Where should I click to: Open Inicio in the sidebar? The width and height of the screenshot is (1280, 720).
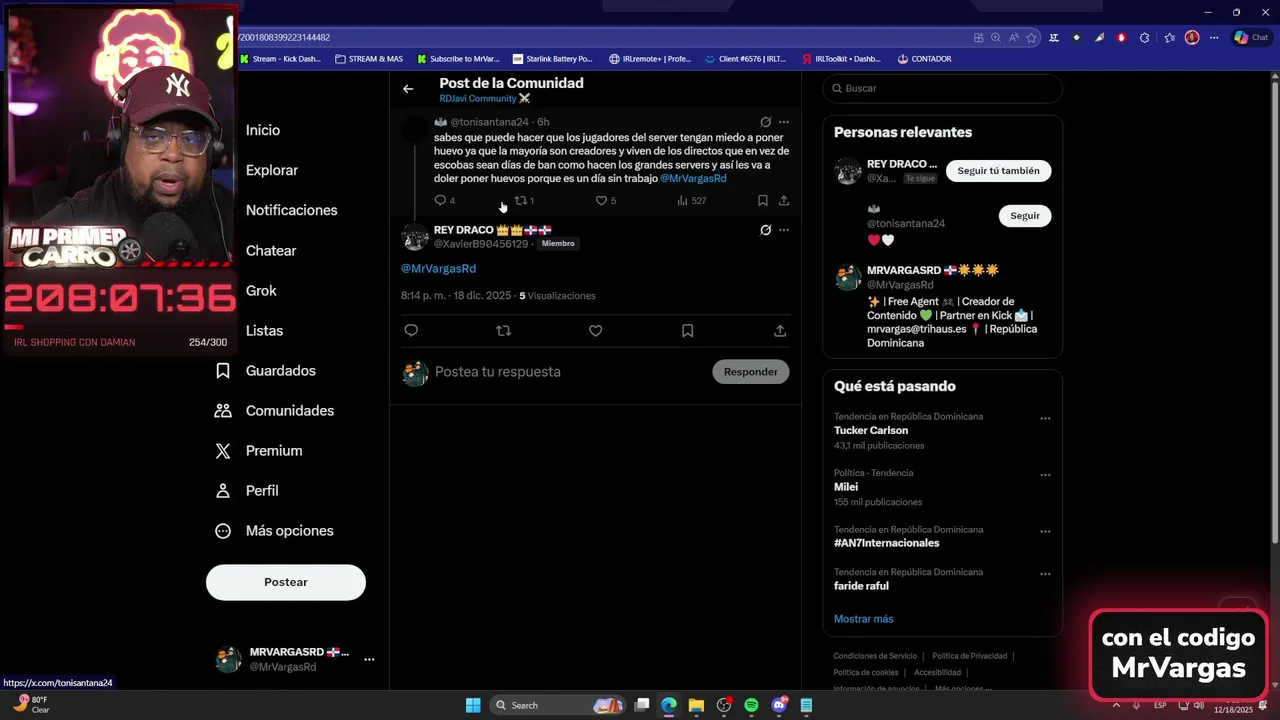click(x=263, y=130)
